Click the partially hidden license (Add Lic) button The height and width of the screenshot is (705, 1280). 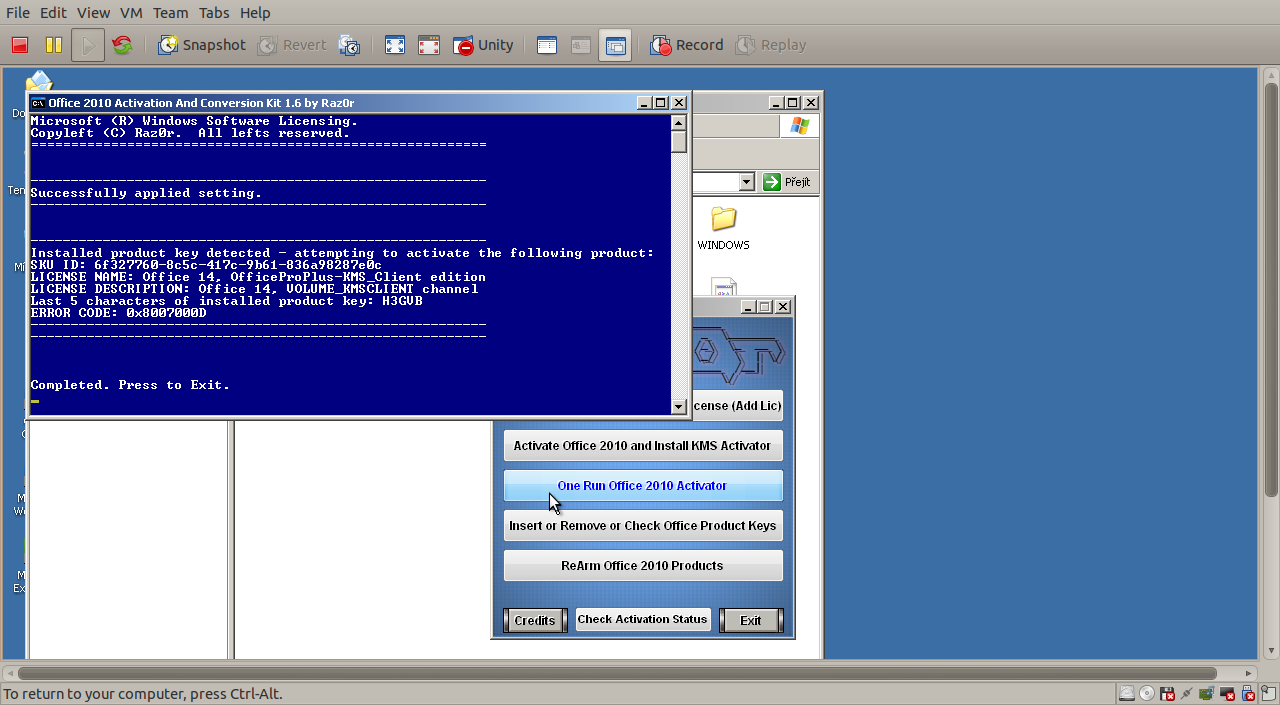click(737, 406)
